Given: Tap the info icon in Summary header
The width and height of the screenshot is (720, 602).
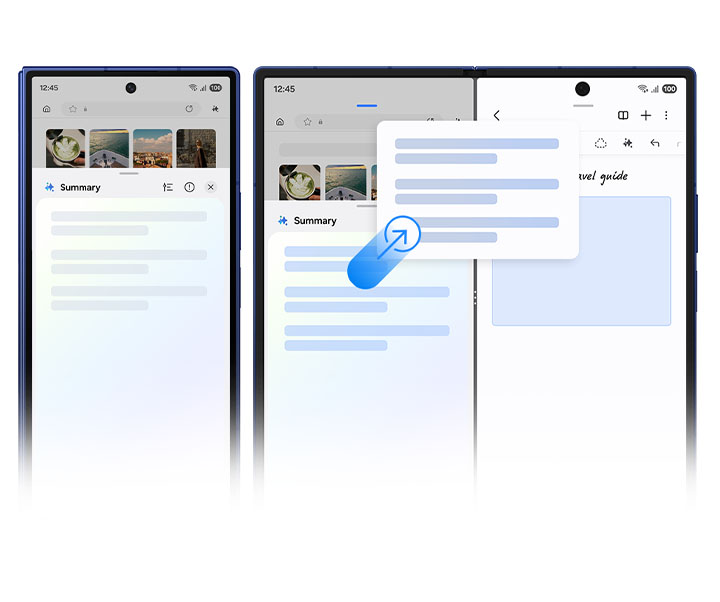Looking at the screenshot, I should click(189, 187).
